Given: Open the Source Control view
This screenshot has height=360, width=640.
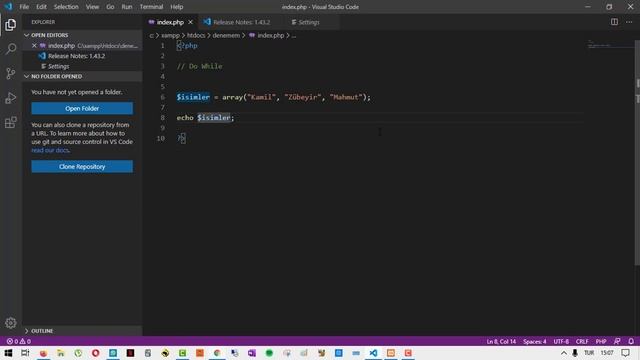Looking at the screenshot, I should (x=11, y=73).
